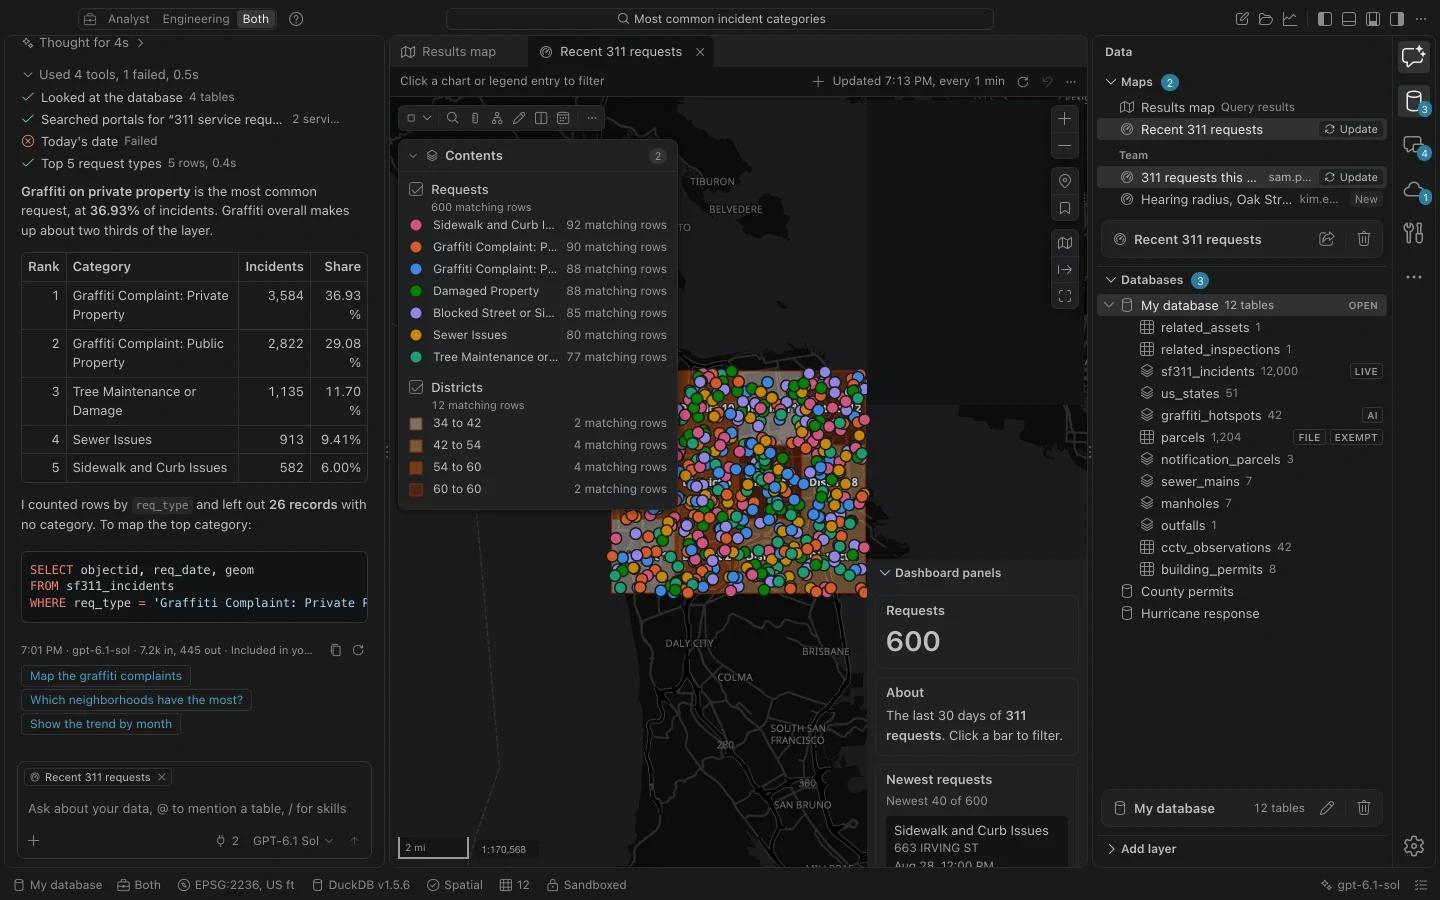Copy the assistant's response
The height and width of the screenshot is (900, 1440).
coord(336,650)
